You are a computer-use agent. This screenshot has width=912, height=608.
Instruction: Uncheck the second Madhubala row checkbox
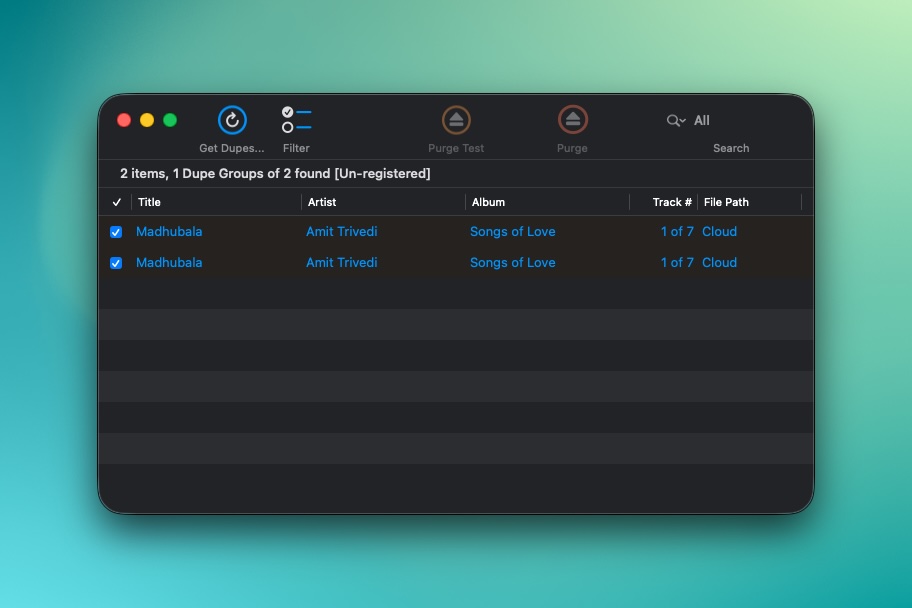pos(116,263)
